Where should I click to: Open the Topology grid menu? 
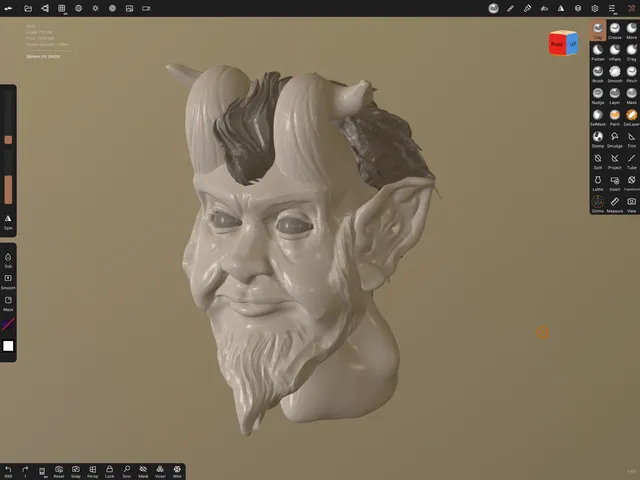coord(62,8)
